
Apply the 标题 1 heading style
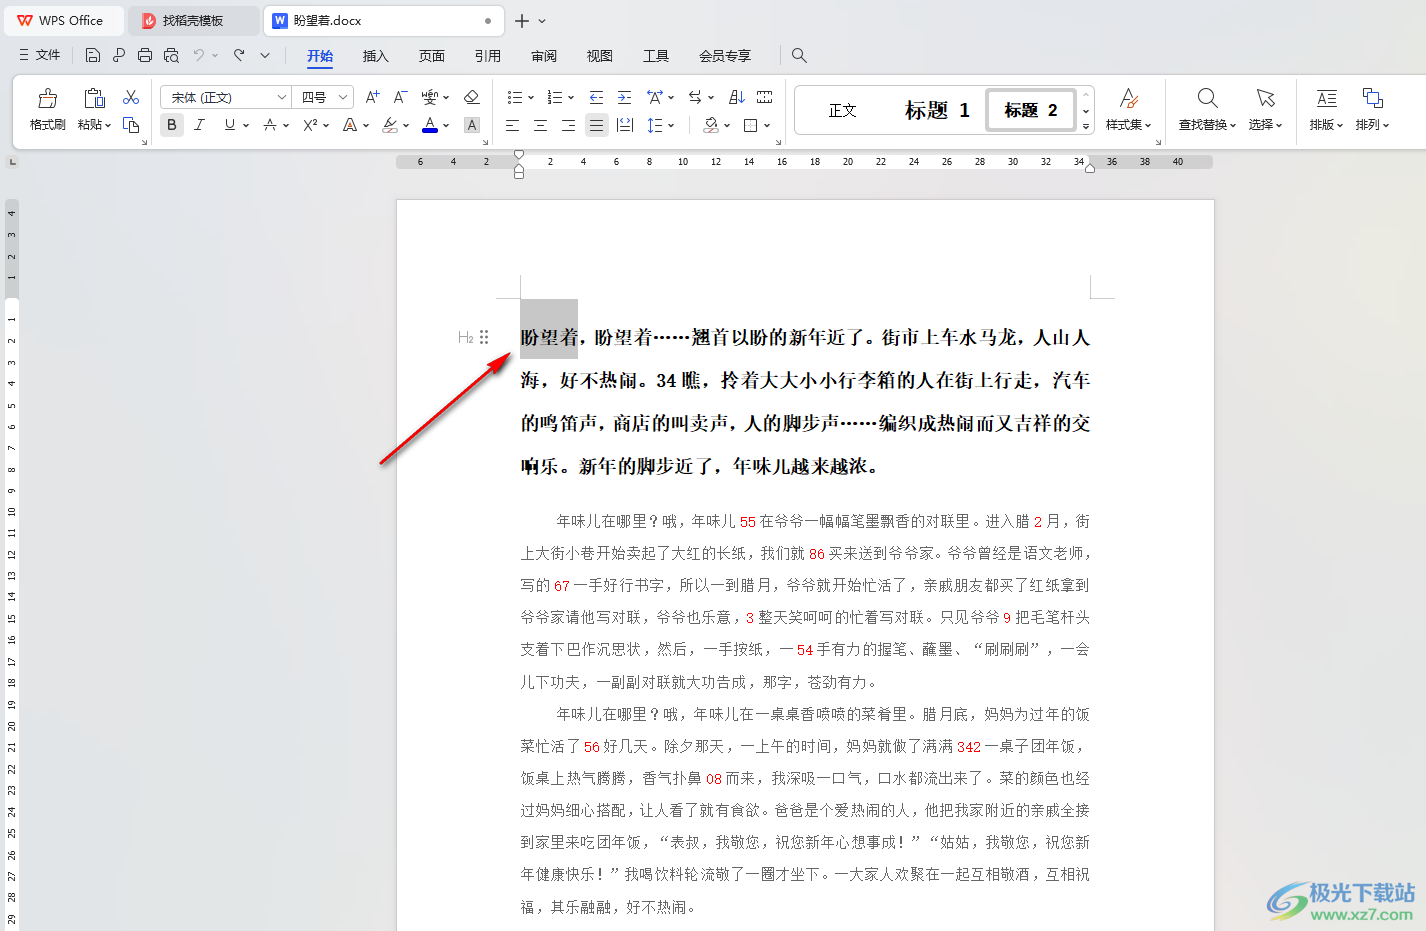pos(937,110)
